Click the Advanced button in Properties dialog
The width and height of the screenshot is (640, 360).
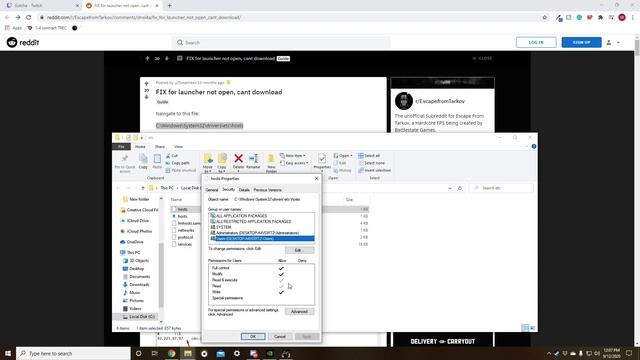pyautogui.click(x=299, y=311)
